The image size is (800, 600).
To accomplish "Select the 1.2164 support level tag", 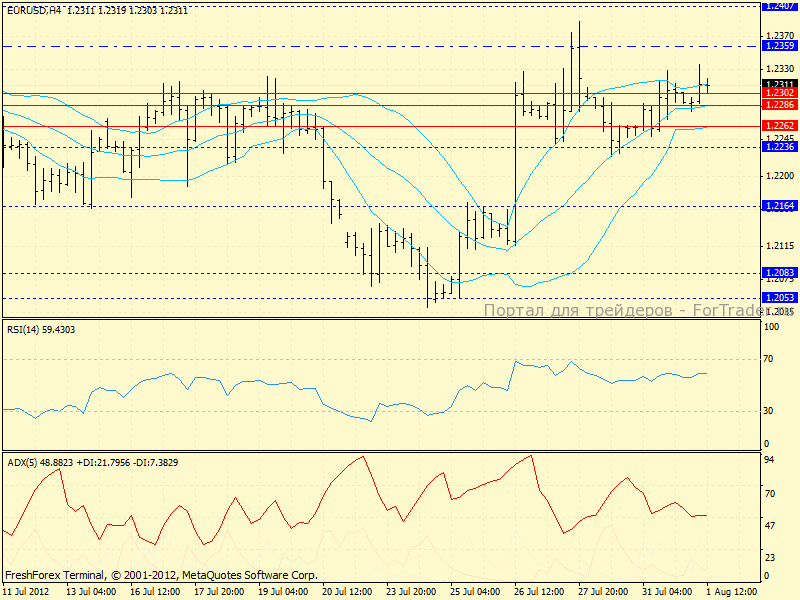I will [x=779, y=206].
